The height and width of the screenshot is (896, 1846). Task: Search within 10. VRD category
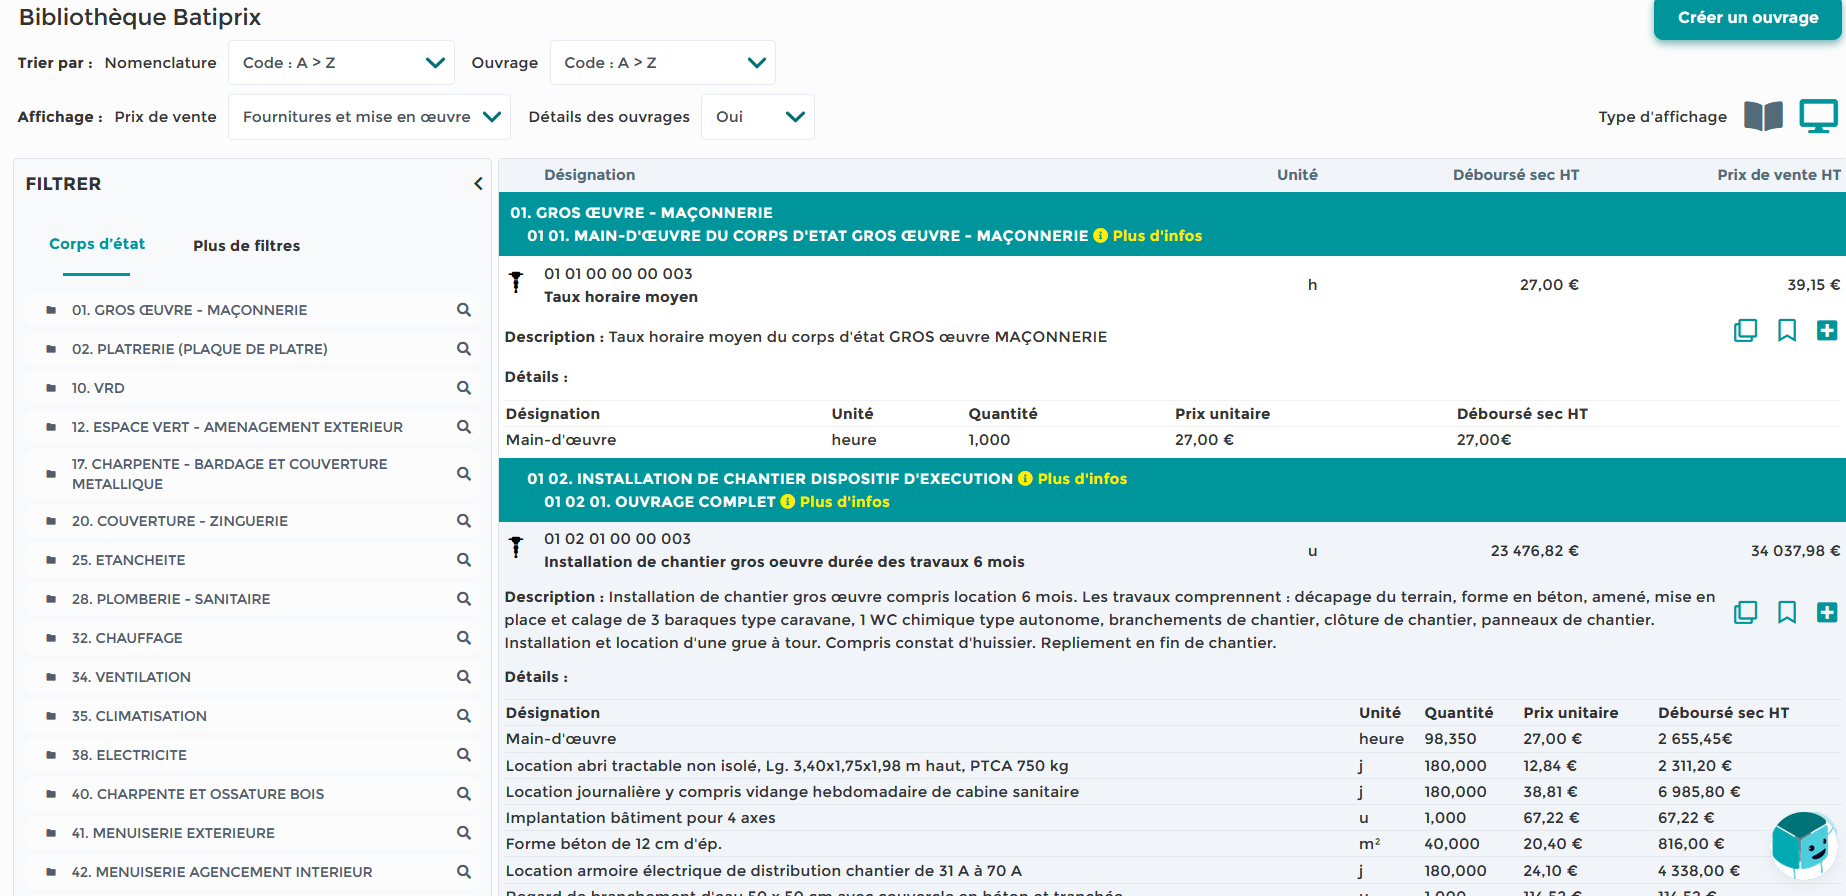pyautogui.click(x=464, y=388)
